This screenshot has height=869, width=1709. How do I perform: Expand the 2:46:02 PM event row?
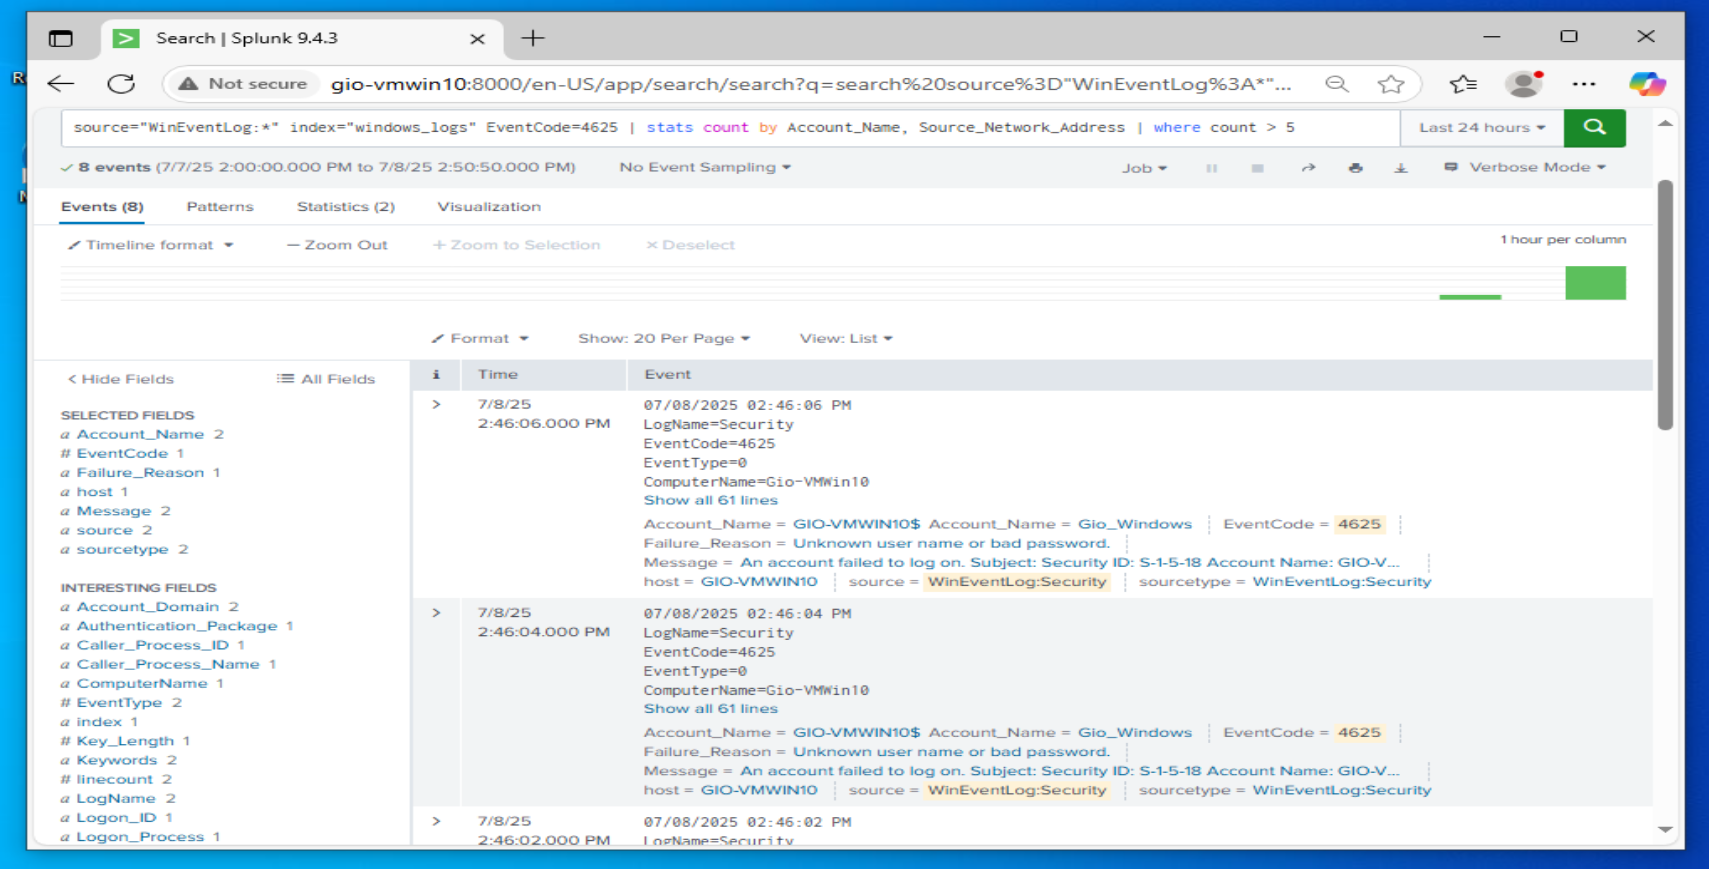point(436,822)
